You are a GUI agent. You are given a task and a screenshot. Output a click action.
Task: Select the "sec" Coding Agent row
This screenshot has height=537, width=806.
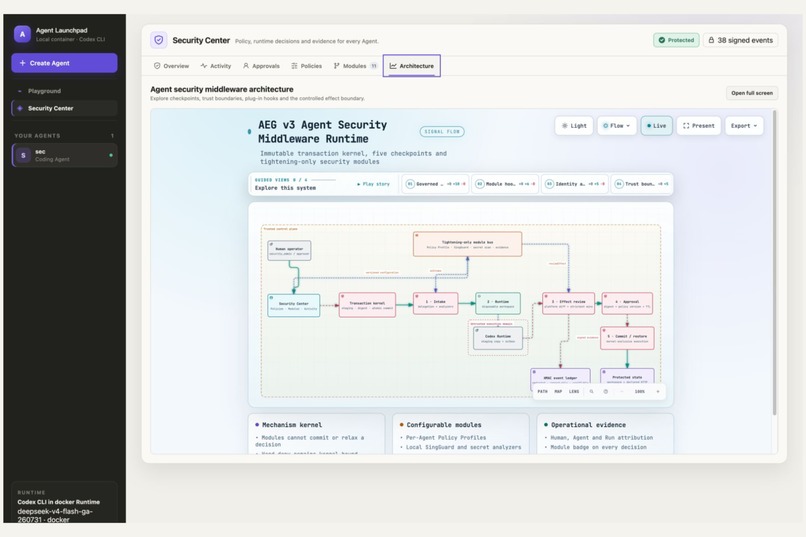65,155
